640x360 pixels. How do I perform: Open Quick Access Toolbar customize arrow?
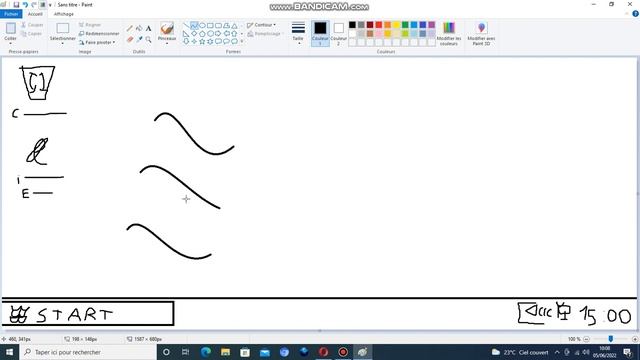[50, 5]
